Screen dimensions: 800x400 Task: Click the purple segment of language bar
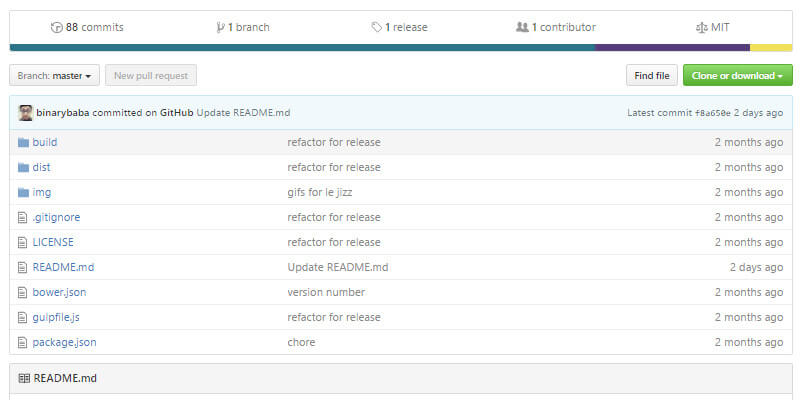coord(672,47)
